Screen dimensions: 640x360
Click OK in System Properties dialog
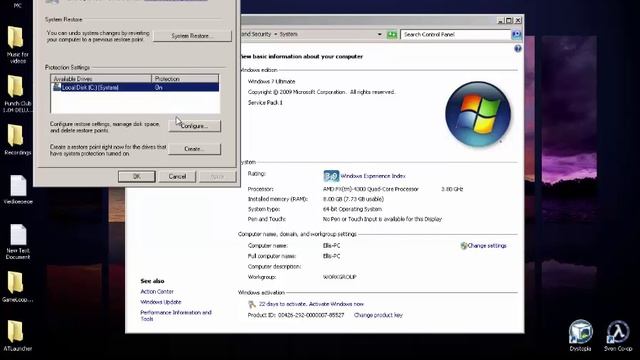point(137,176)
